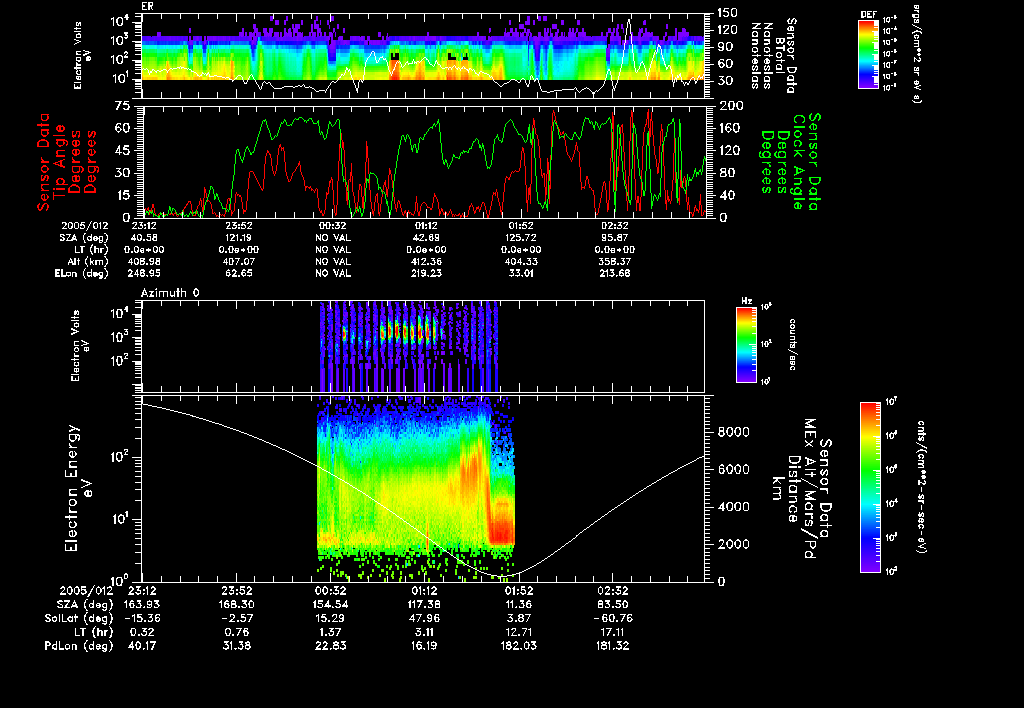Click the 'MEx Alt/Mars/Pd' axis label
This screenshot has height=708, width=1024.
click(810, 489)
